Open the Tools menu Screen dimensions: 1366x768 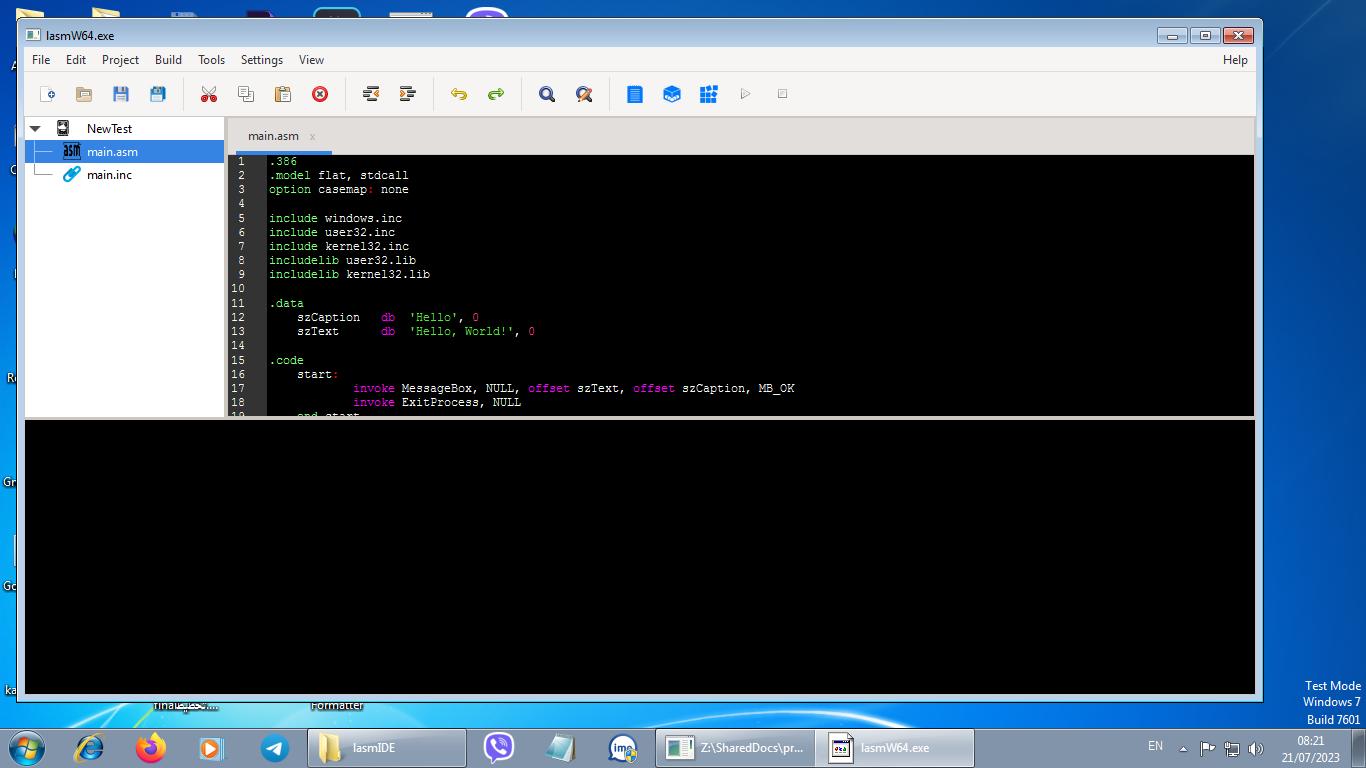pos(211,60)
